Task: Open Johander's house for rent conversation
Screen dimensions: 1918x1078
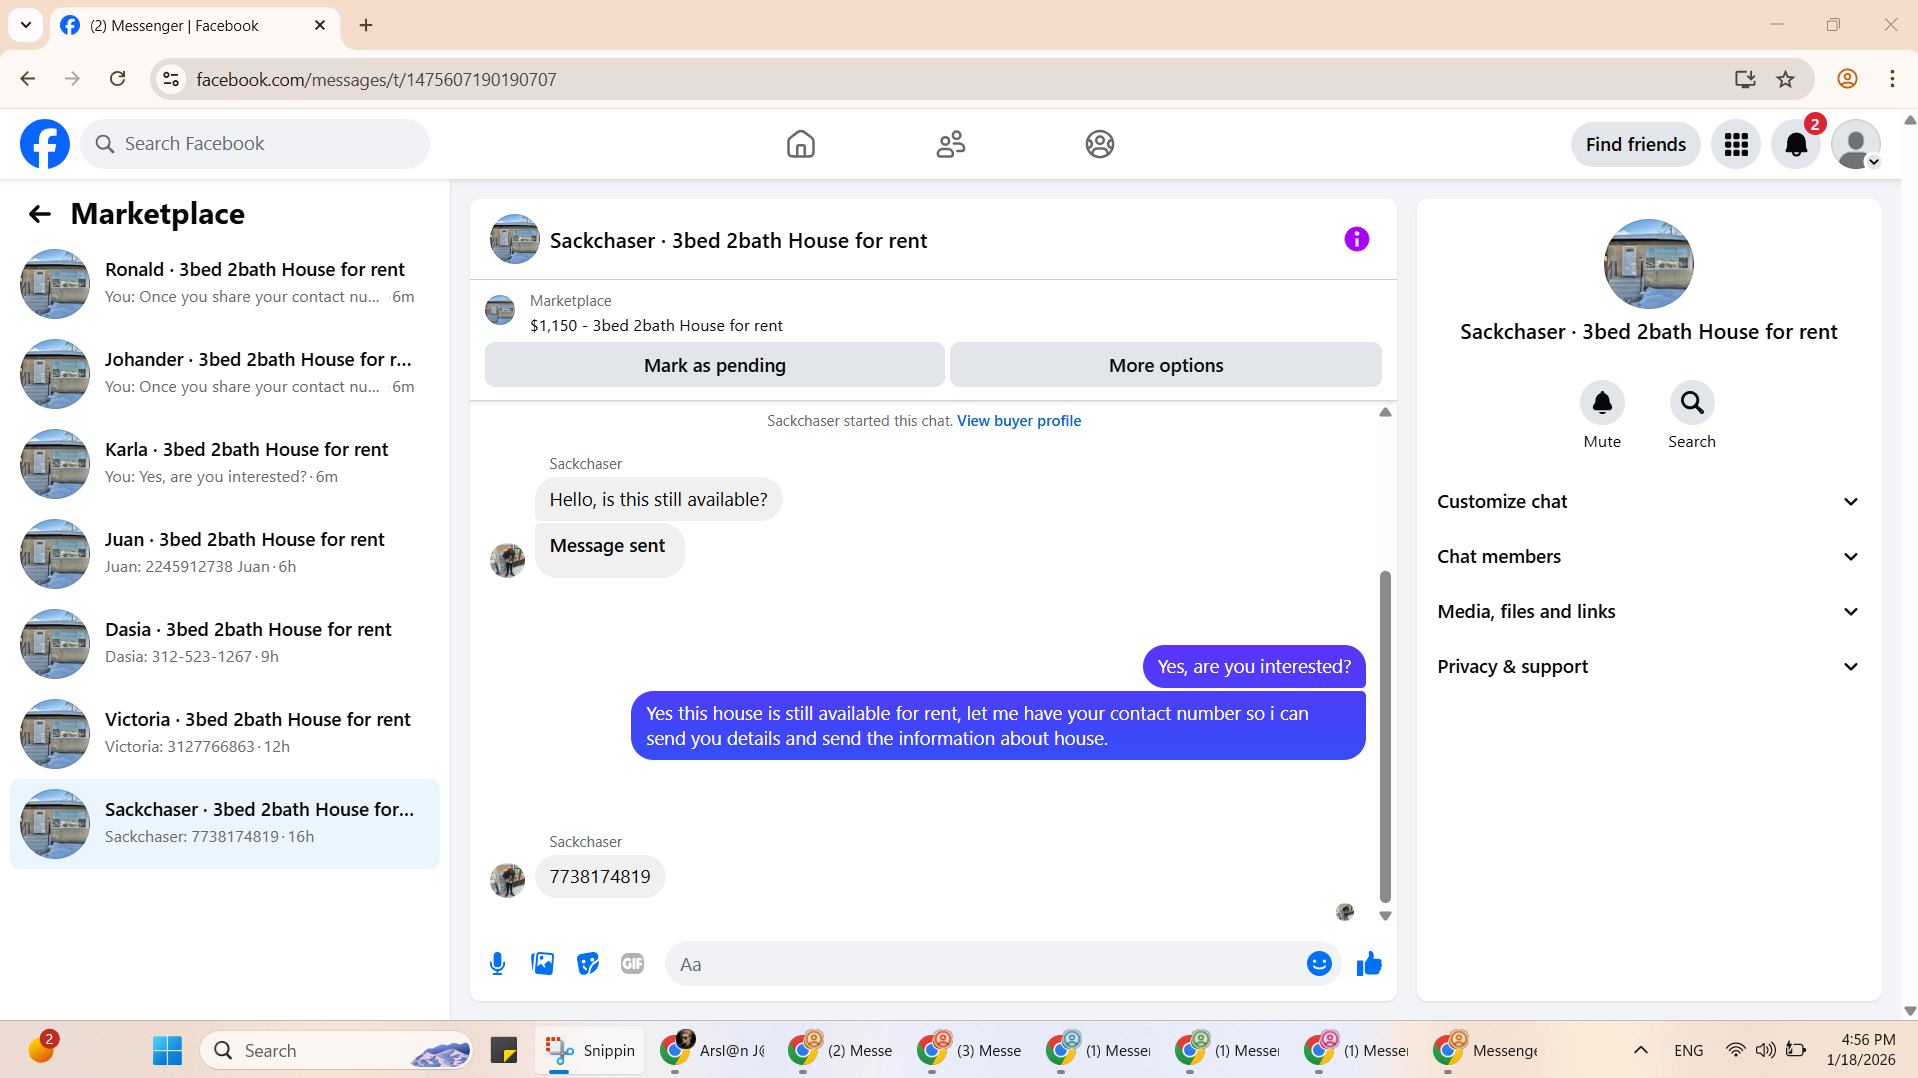Action: pos(225,374)
